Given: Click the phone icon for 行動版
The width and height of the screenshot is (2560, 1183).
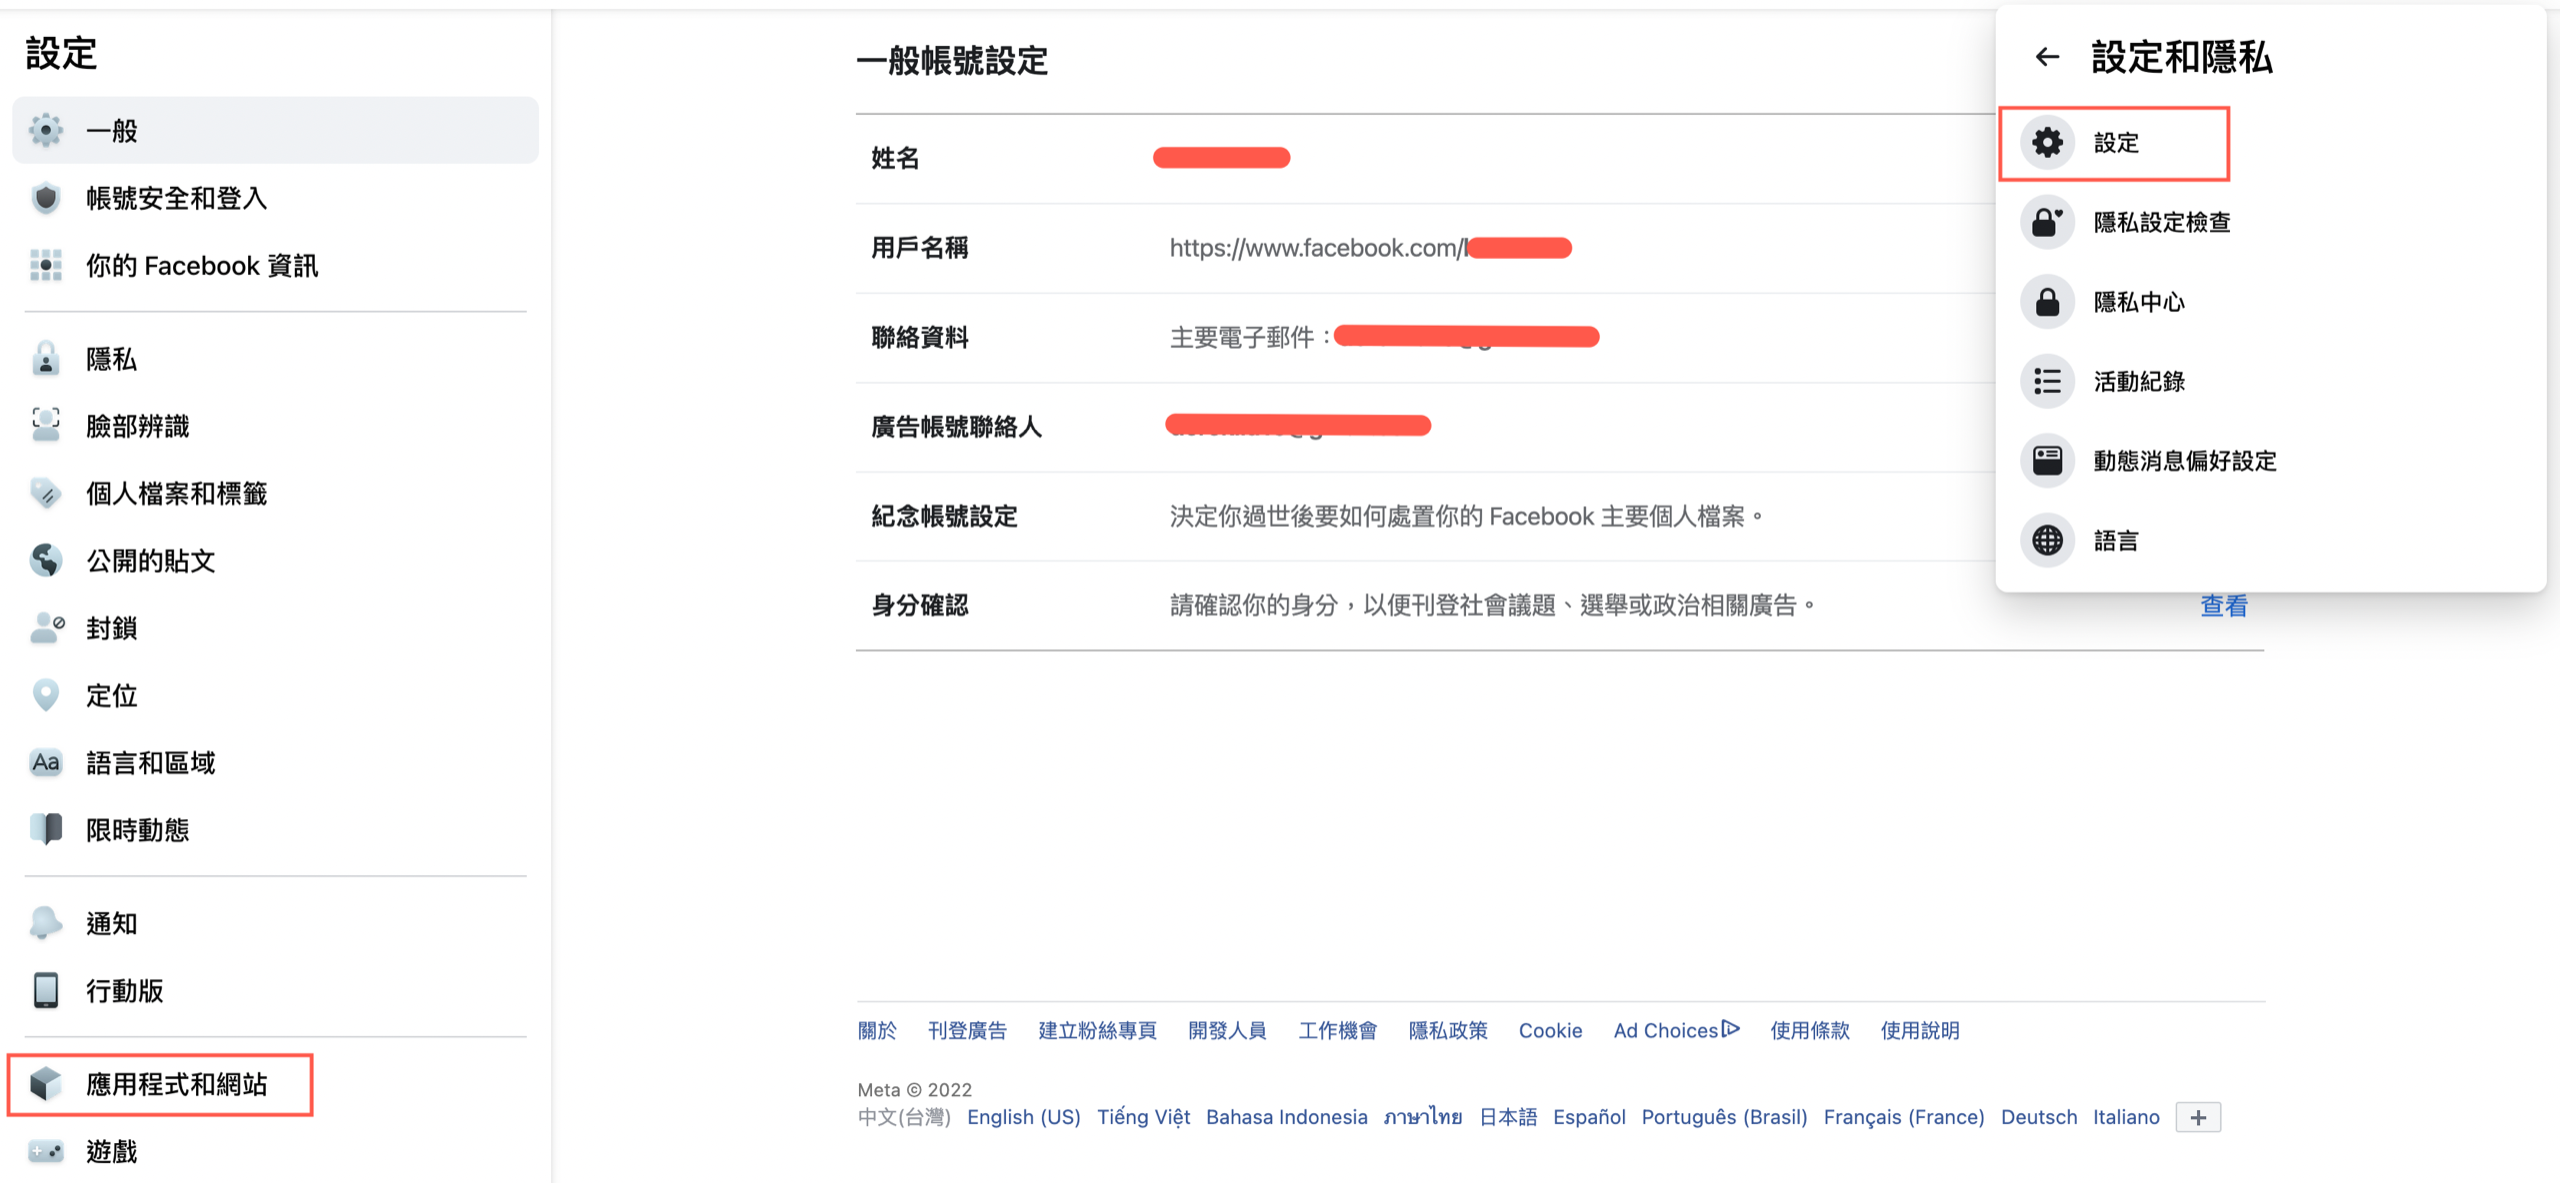Looking at the screenshot, I should click(46, 990).
